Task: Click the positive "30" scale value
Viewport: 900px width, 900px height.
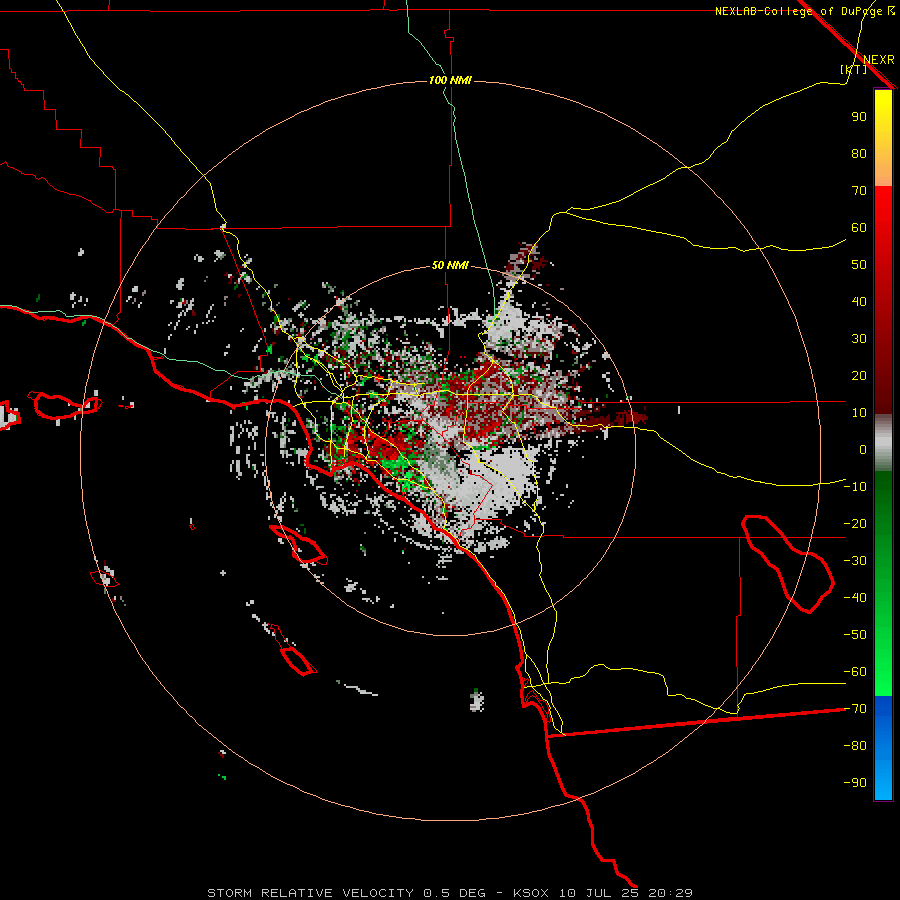Action: click(859, 339)
